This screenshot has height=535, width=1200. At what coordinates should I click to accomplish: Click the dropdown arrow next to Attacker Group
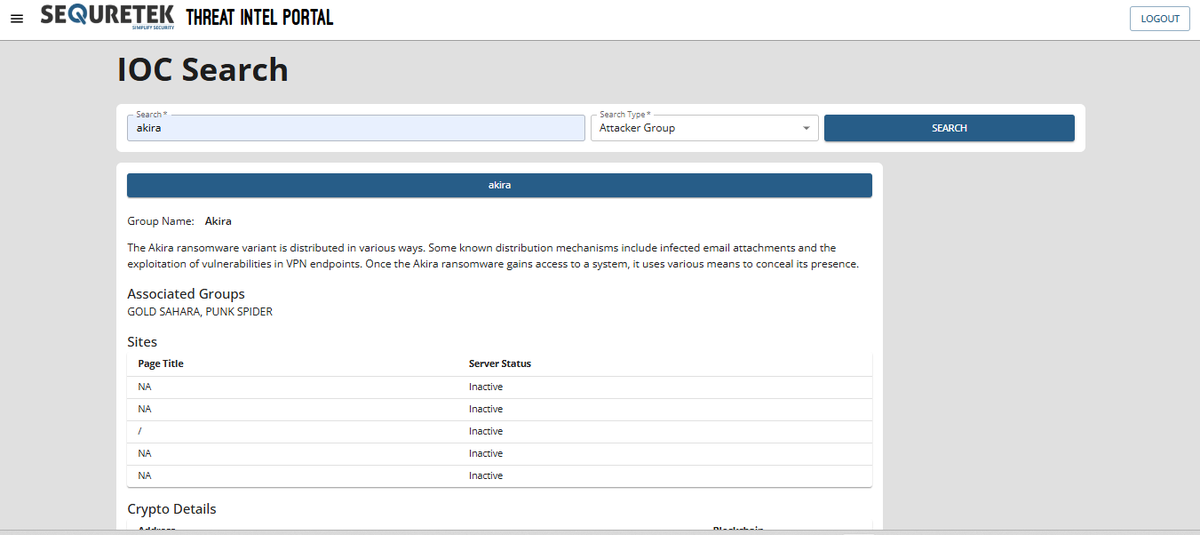[x=806, y=128]
